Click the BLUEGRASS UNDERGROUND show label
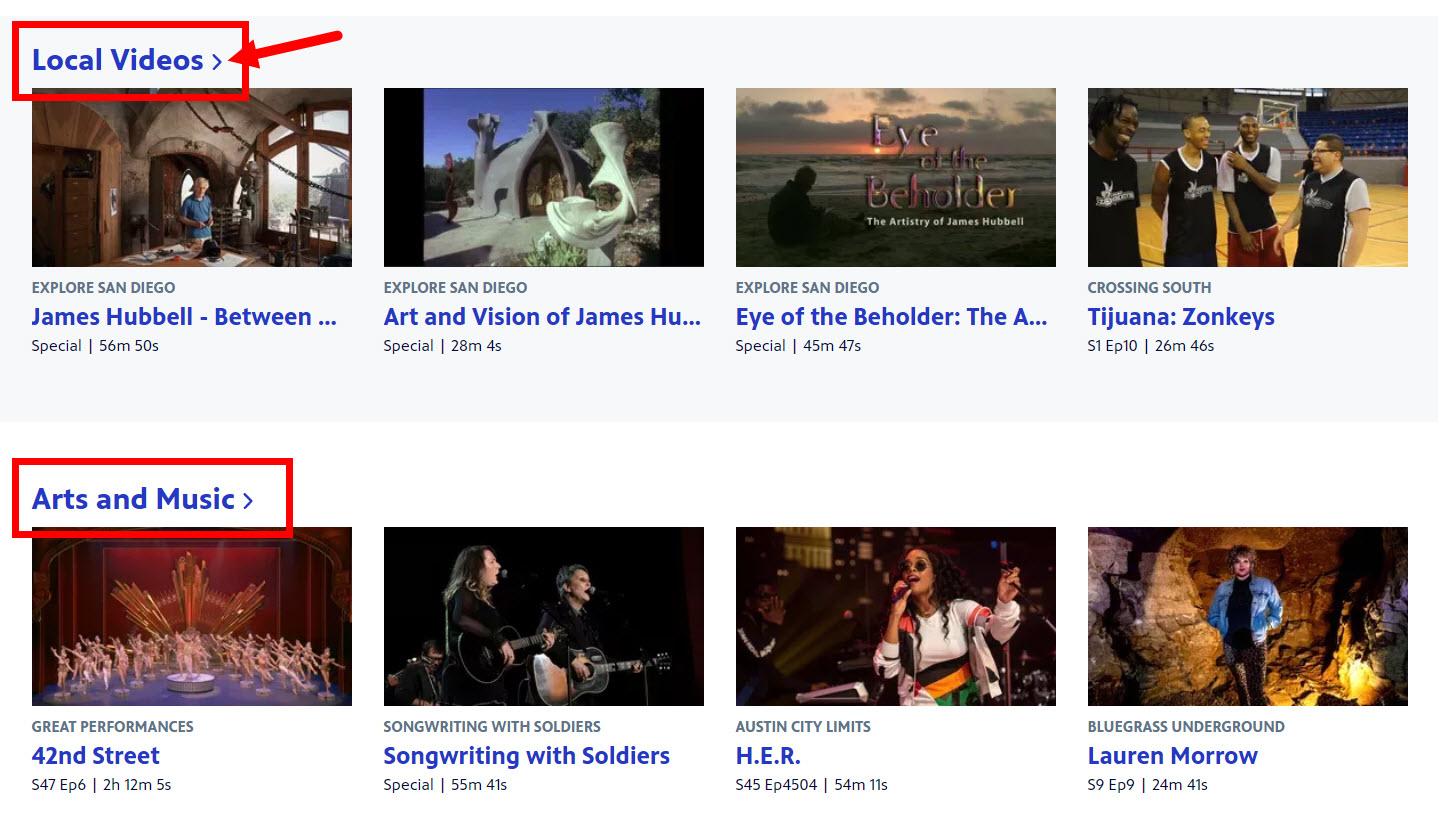This screenshot has width=1438, height=840. point(1186,727)
